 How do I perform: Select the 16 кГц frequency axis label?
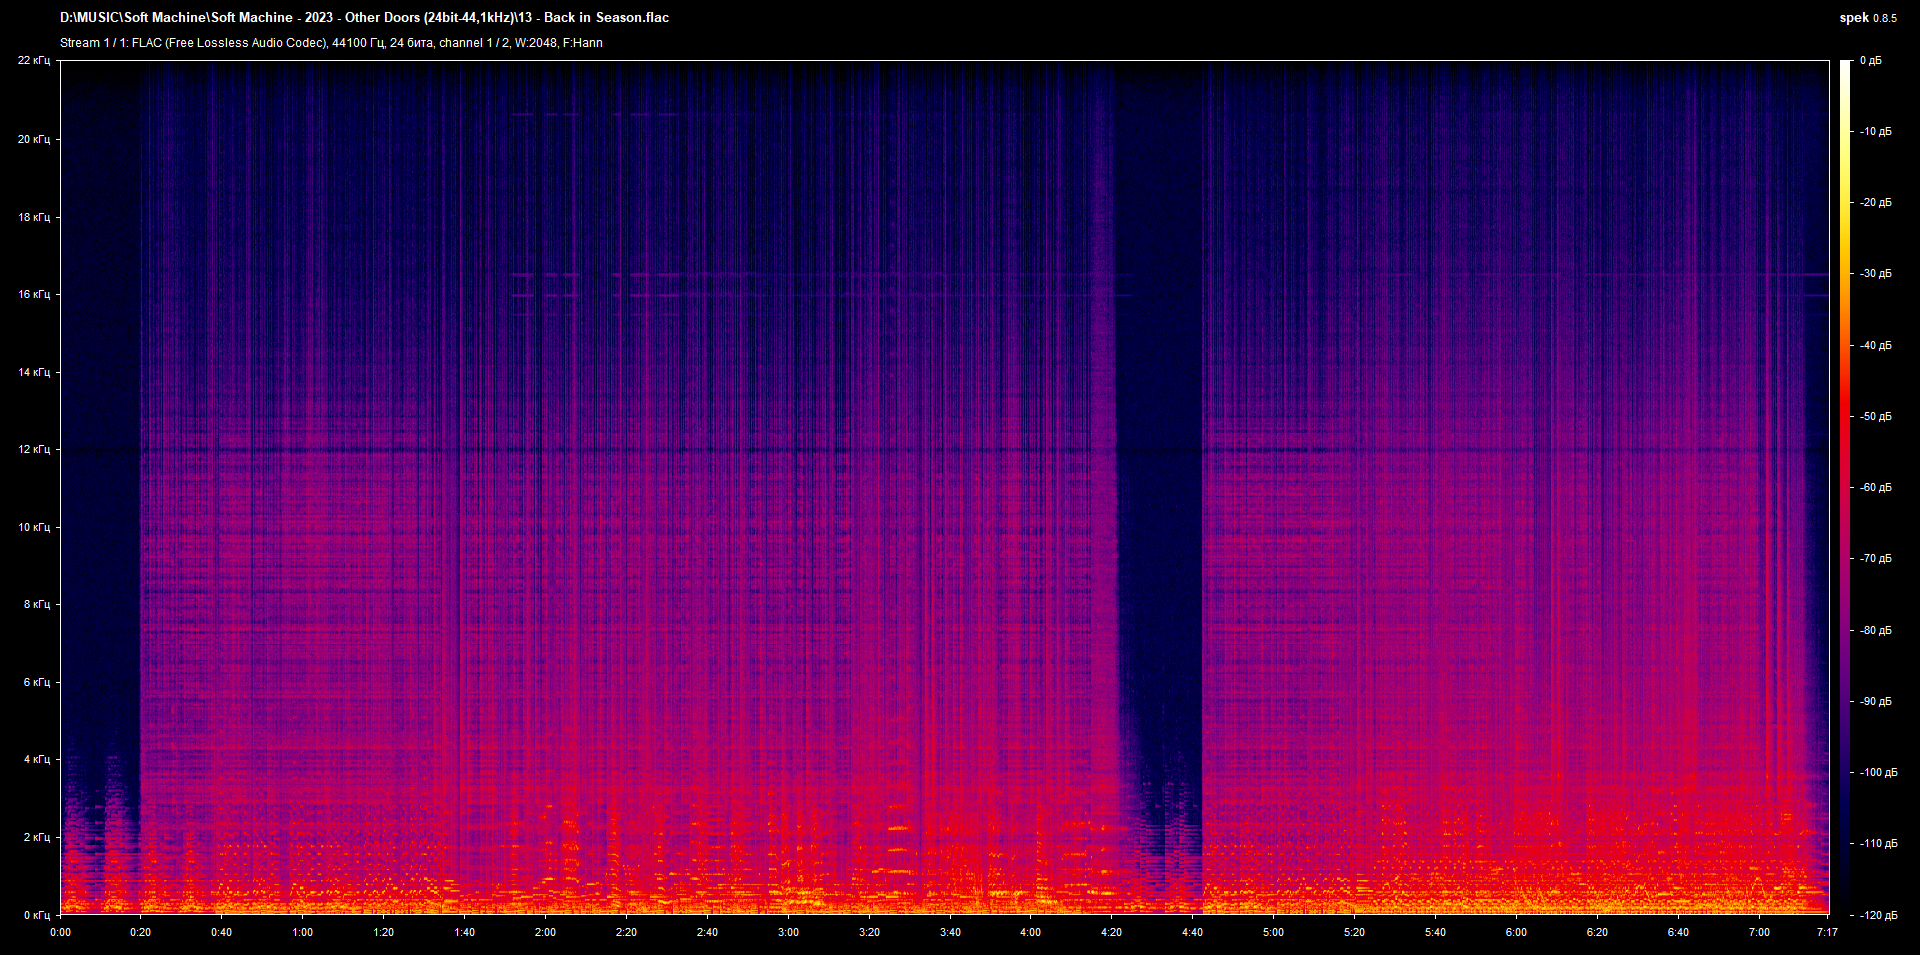tap(35, 294)
